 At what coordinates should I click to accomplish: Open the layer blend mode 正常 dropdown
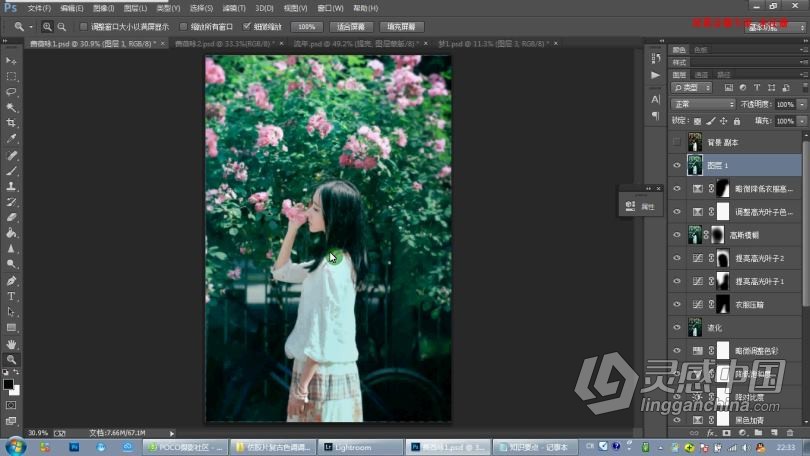point(703,104)
